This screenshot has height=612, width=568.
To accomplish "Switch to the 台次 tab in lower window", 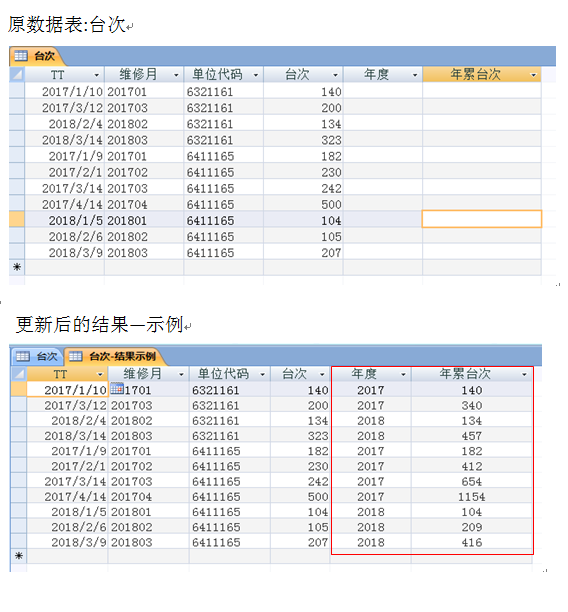I will pyautogui.click(x=37, y=356).
